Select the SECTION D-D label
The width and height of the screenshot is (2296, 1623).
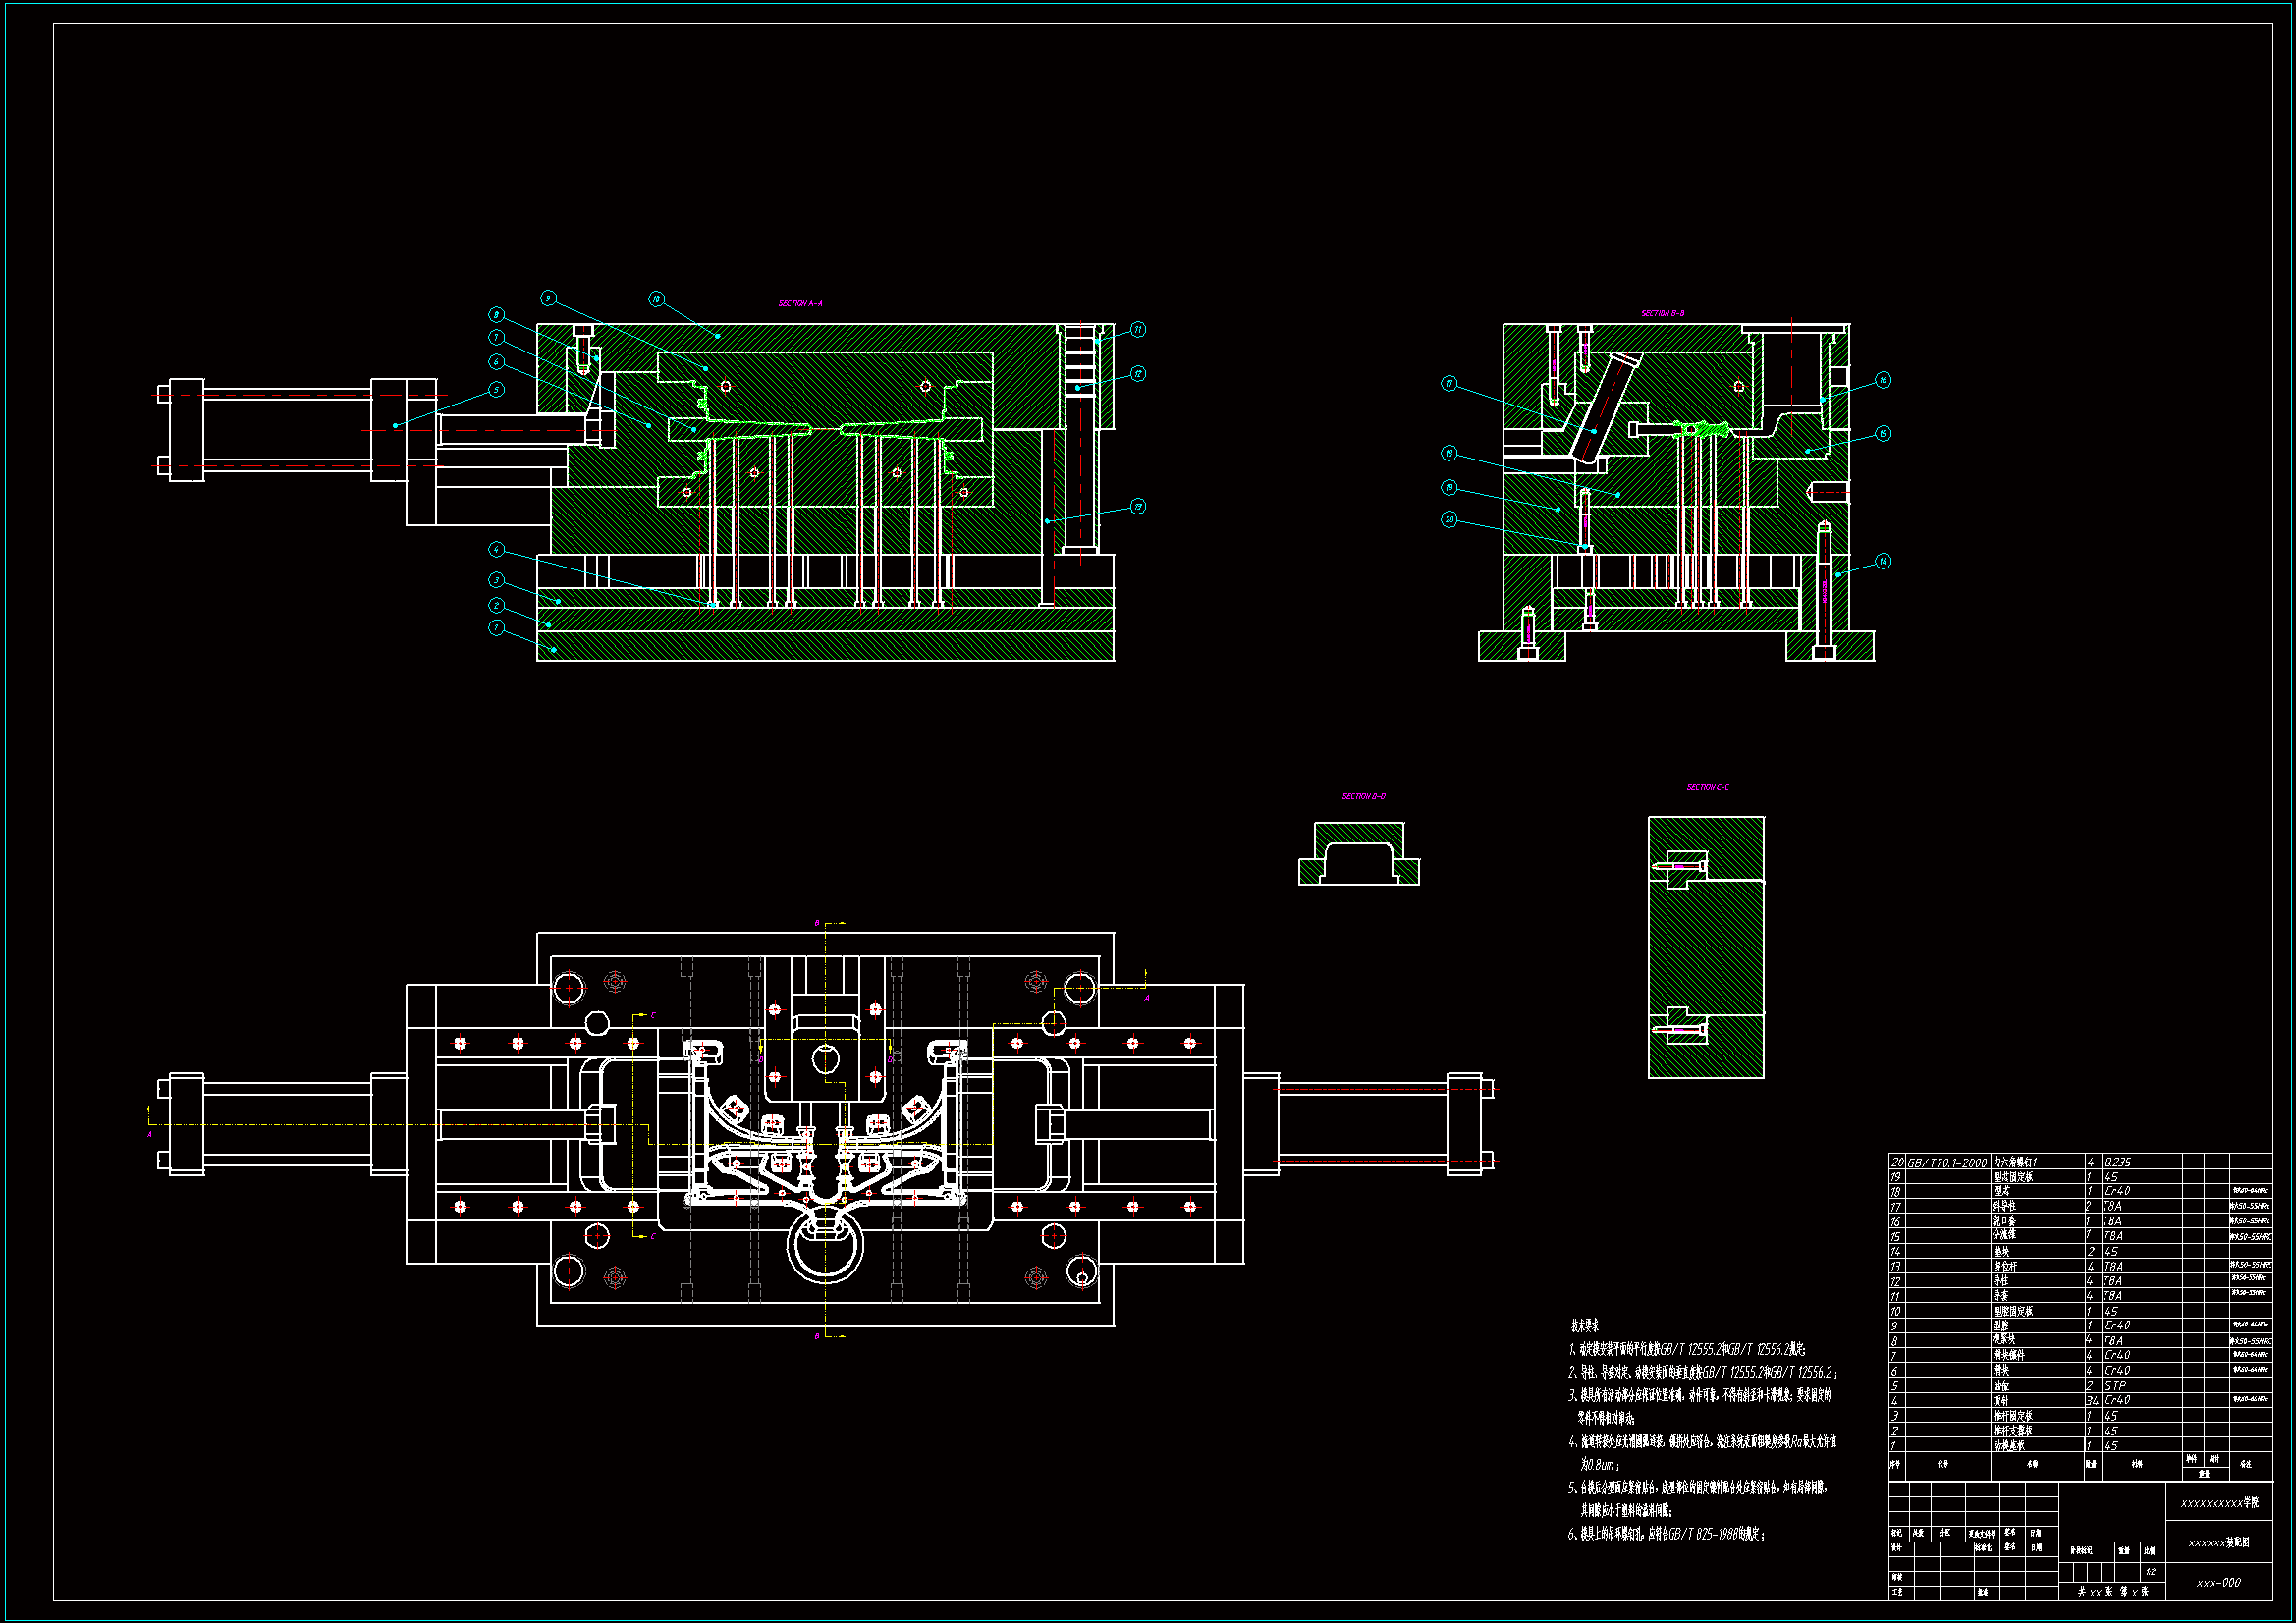coord(1363,797)
